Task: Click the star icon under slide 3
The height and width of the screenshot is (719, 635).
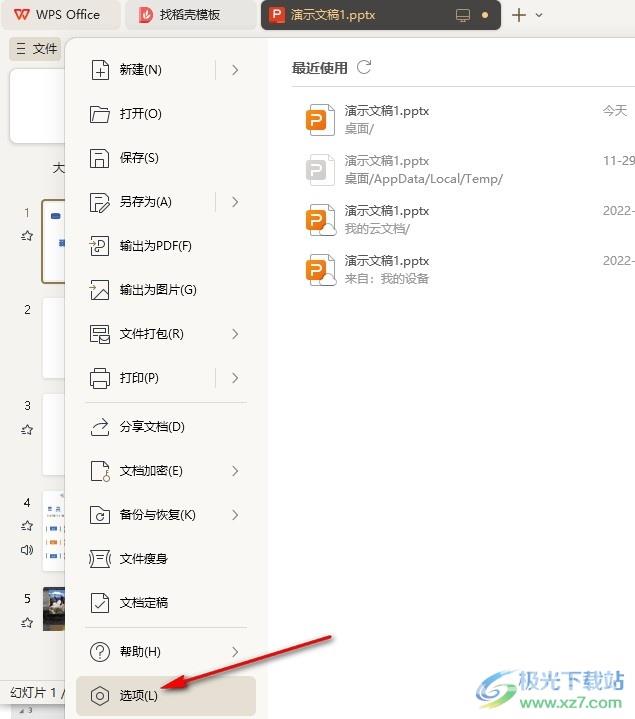Action: 27,430
